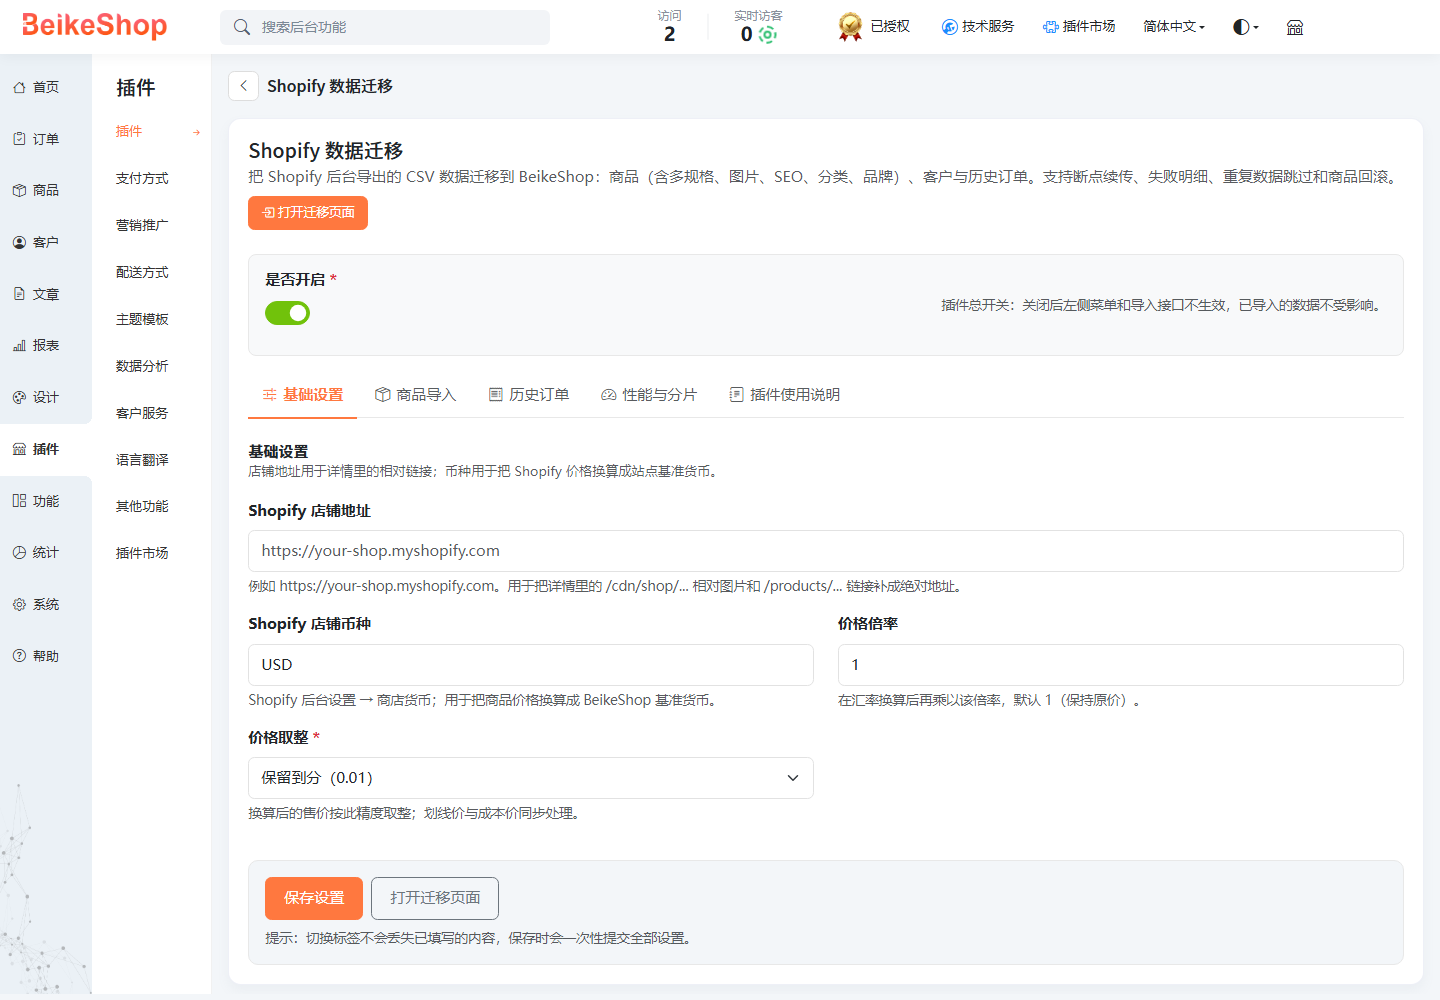
Task: Select 营销推广 in the submenu
Action: click(x=142, y=225)
